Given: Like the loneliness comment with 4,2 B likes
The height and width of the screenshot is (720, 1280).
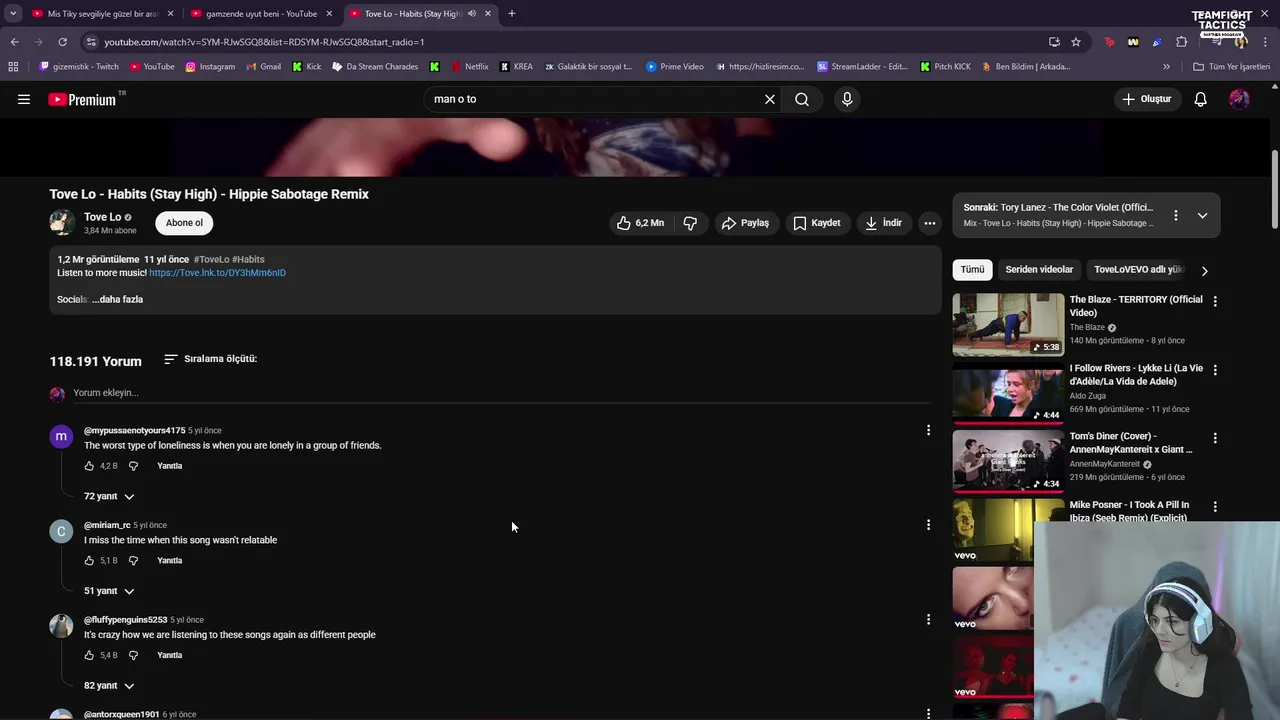Looking at the screenshot, I should coord(89,466).
